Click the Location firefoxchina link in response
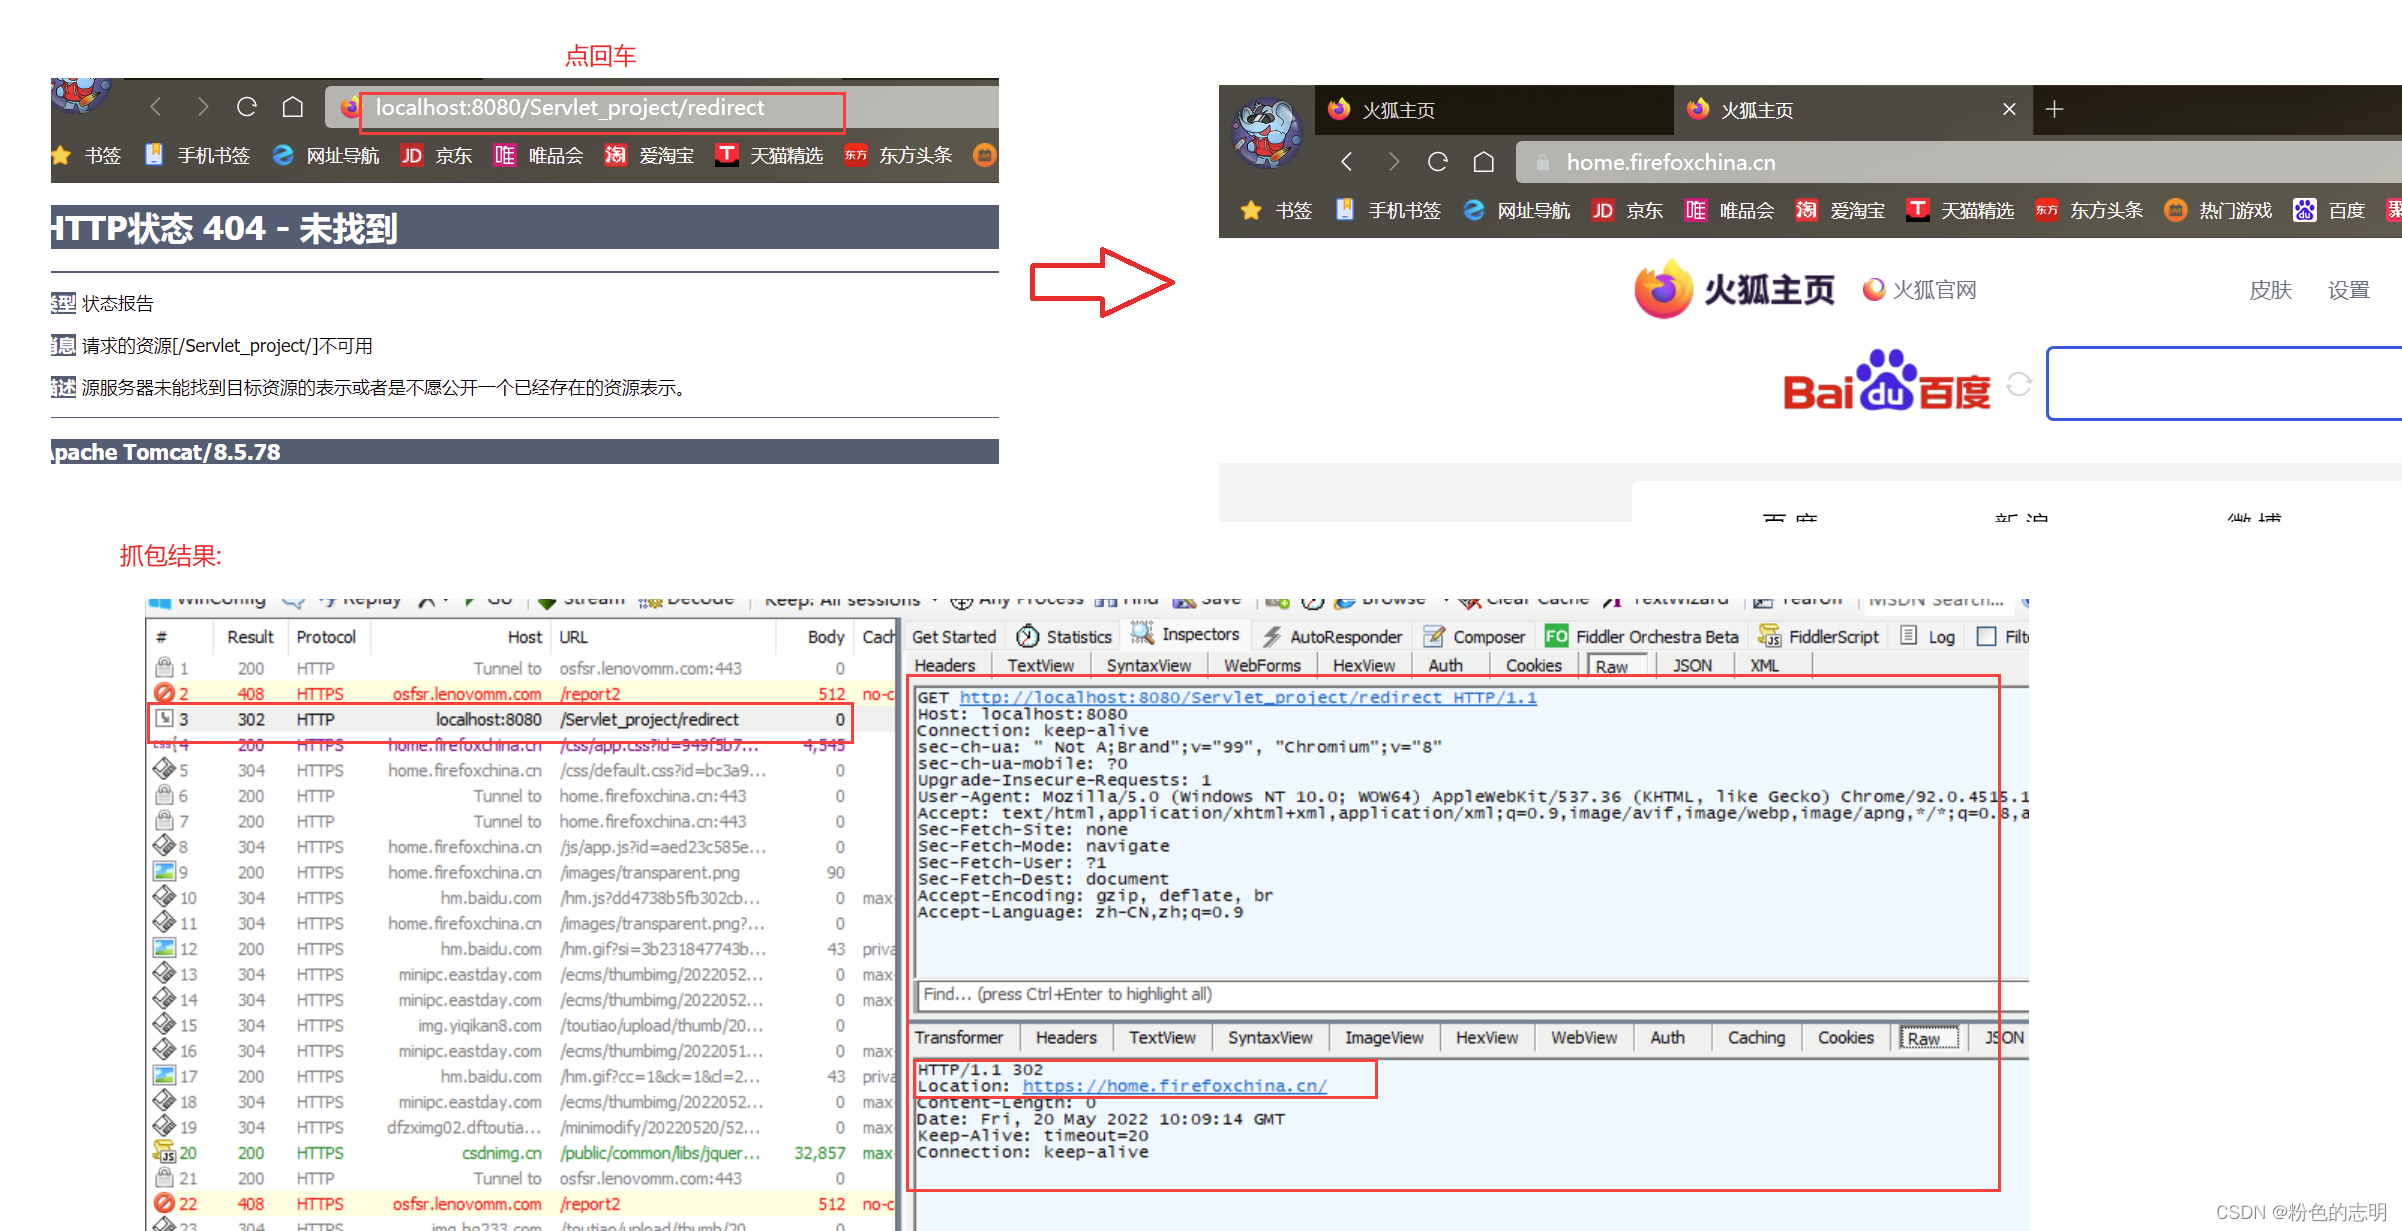The width and height of the screenshot is (2402, 1231). 1174,1085
